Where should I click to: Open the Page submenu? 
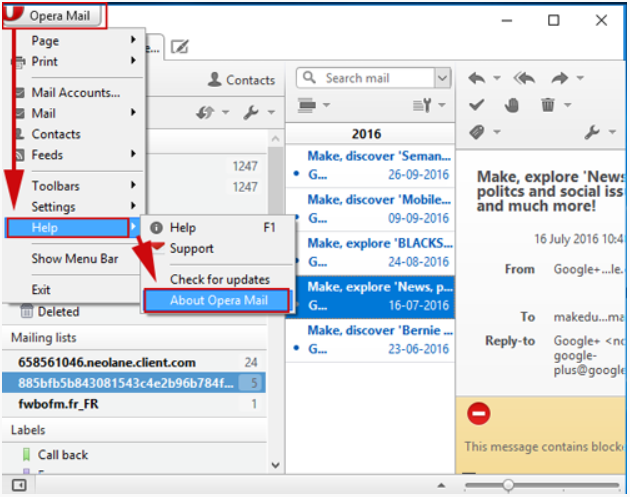pyautogui.click(x=76, y=41)
